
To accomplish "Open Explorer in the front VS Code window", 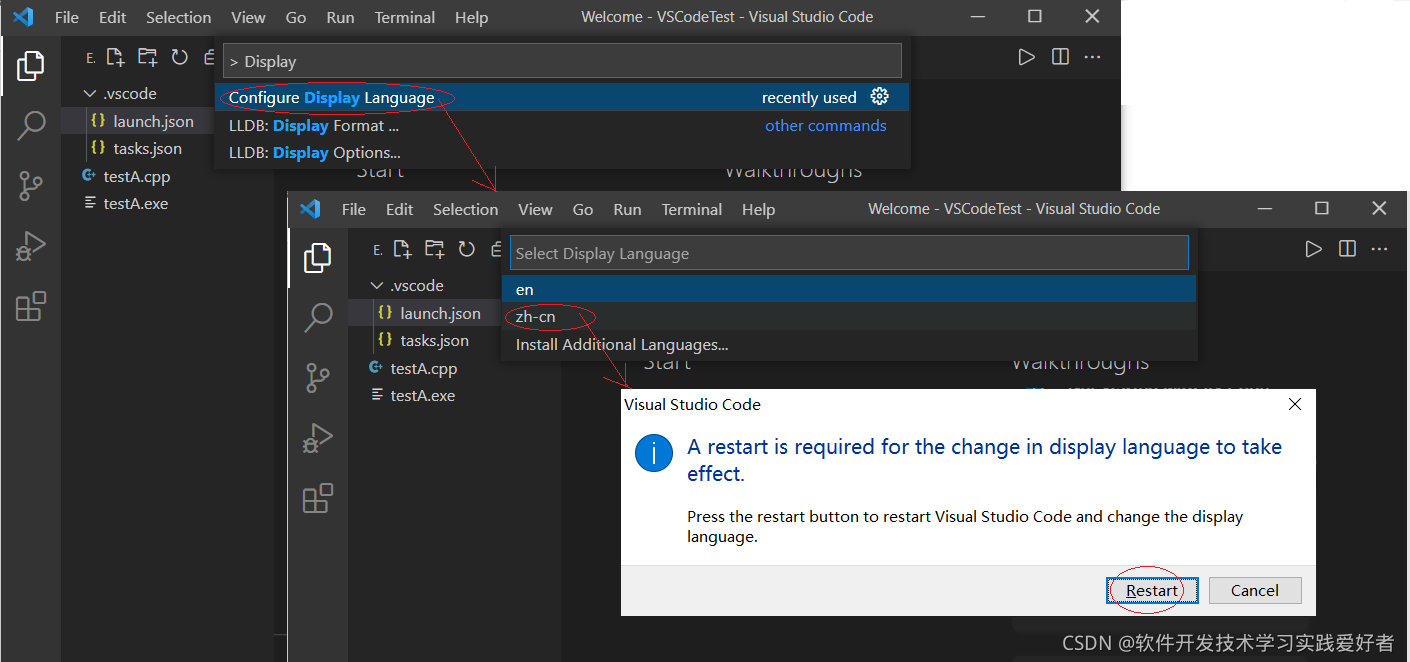I will tap(318, 258).
